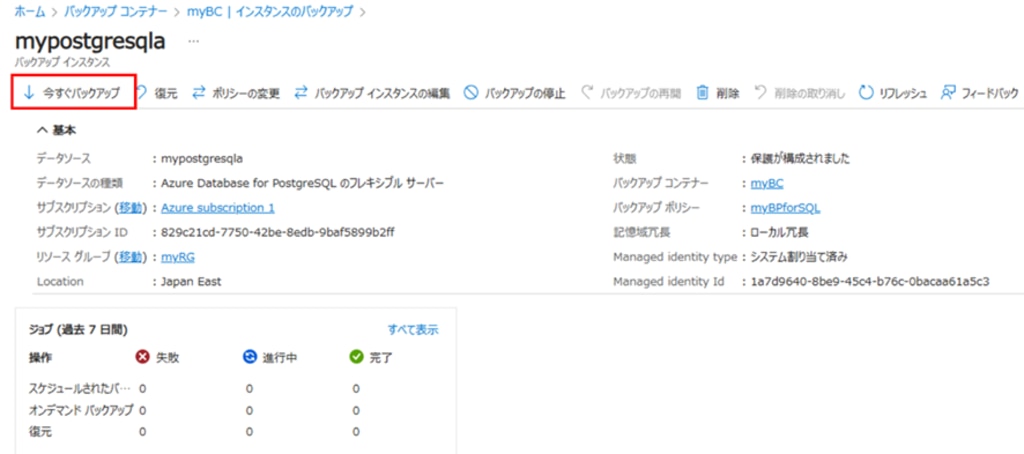
Task: Click the オンデマンド バックアップ row label
Action: tap(82, 410)
